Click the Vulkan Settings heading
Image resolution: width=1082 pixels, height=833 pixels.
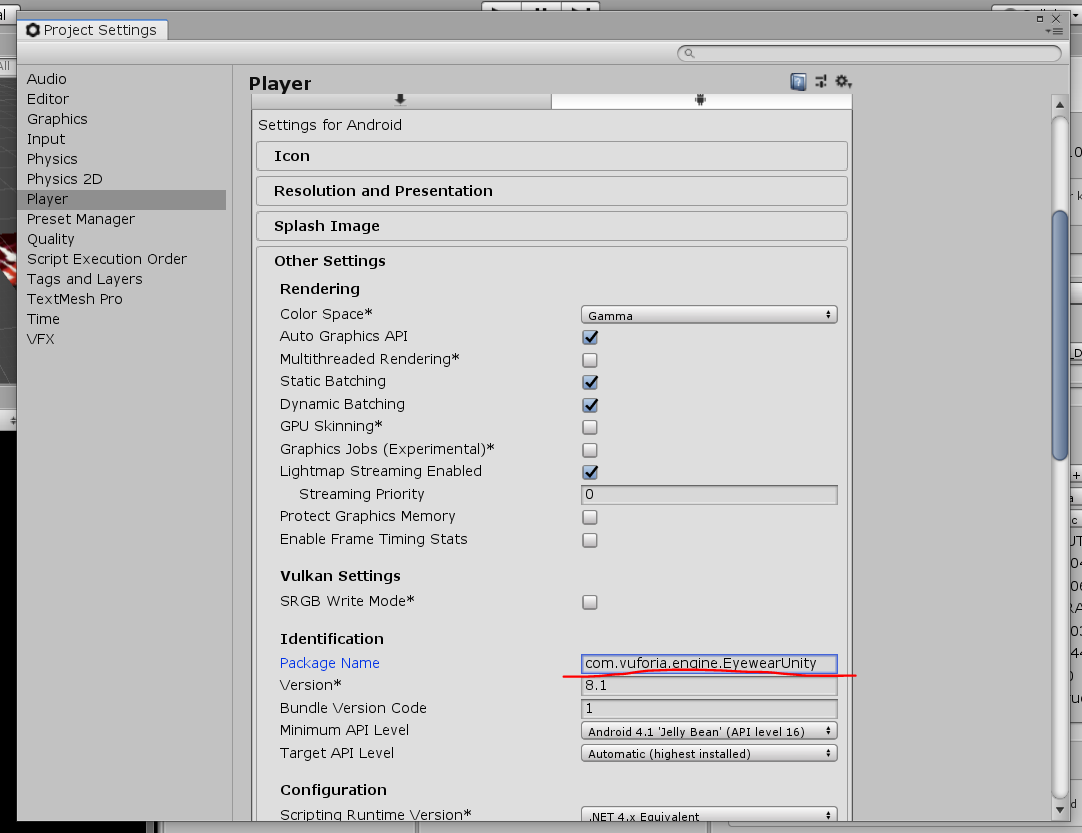click(x=340, y=576)
